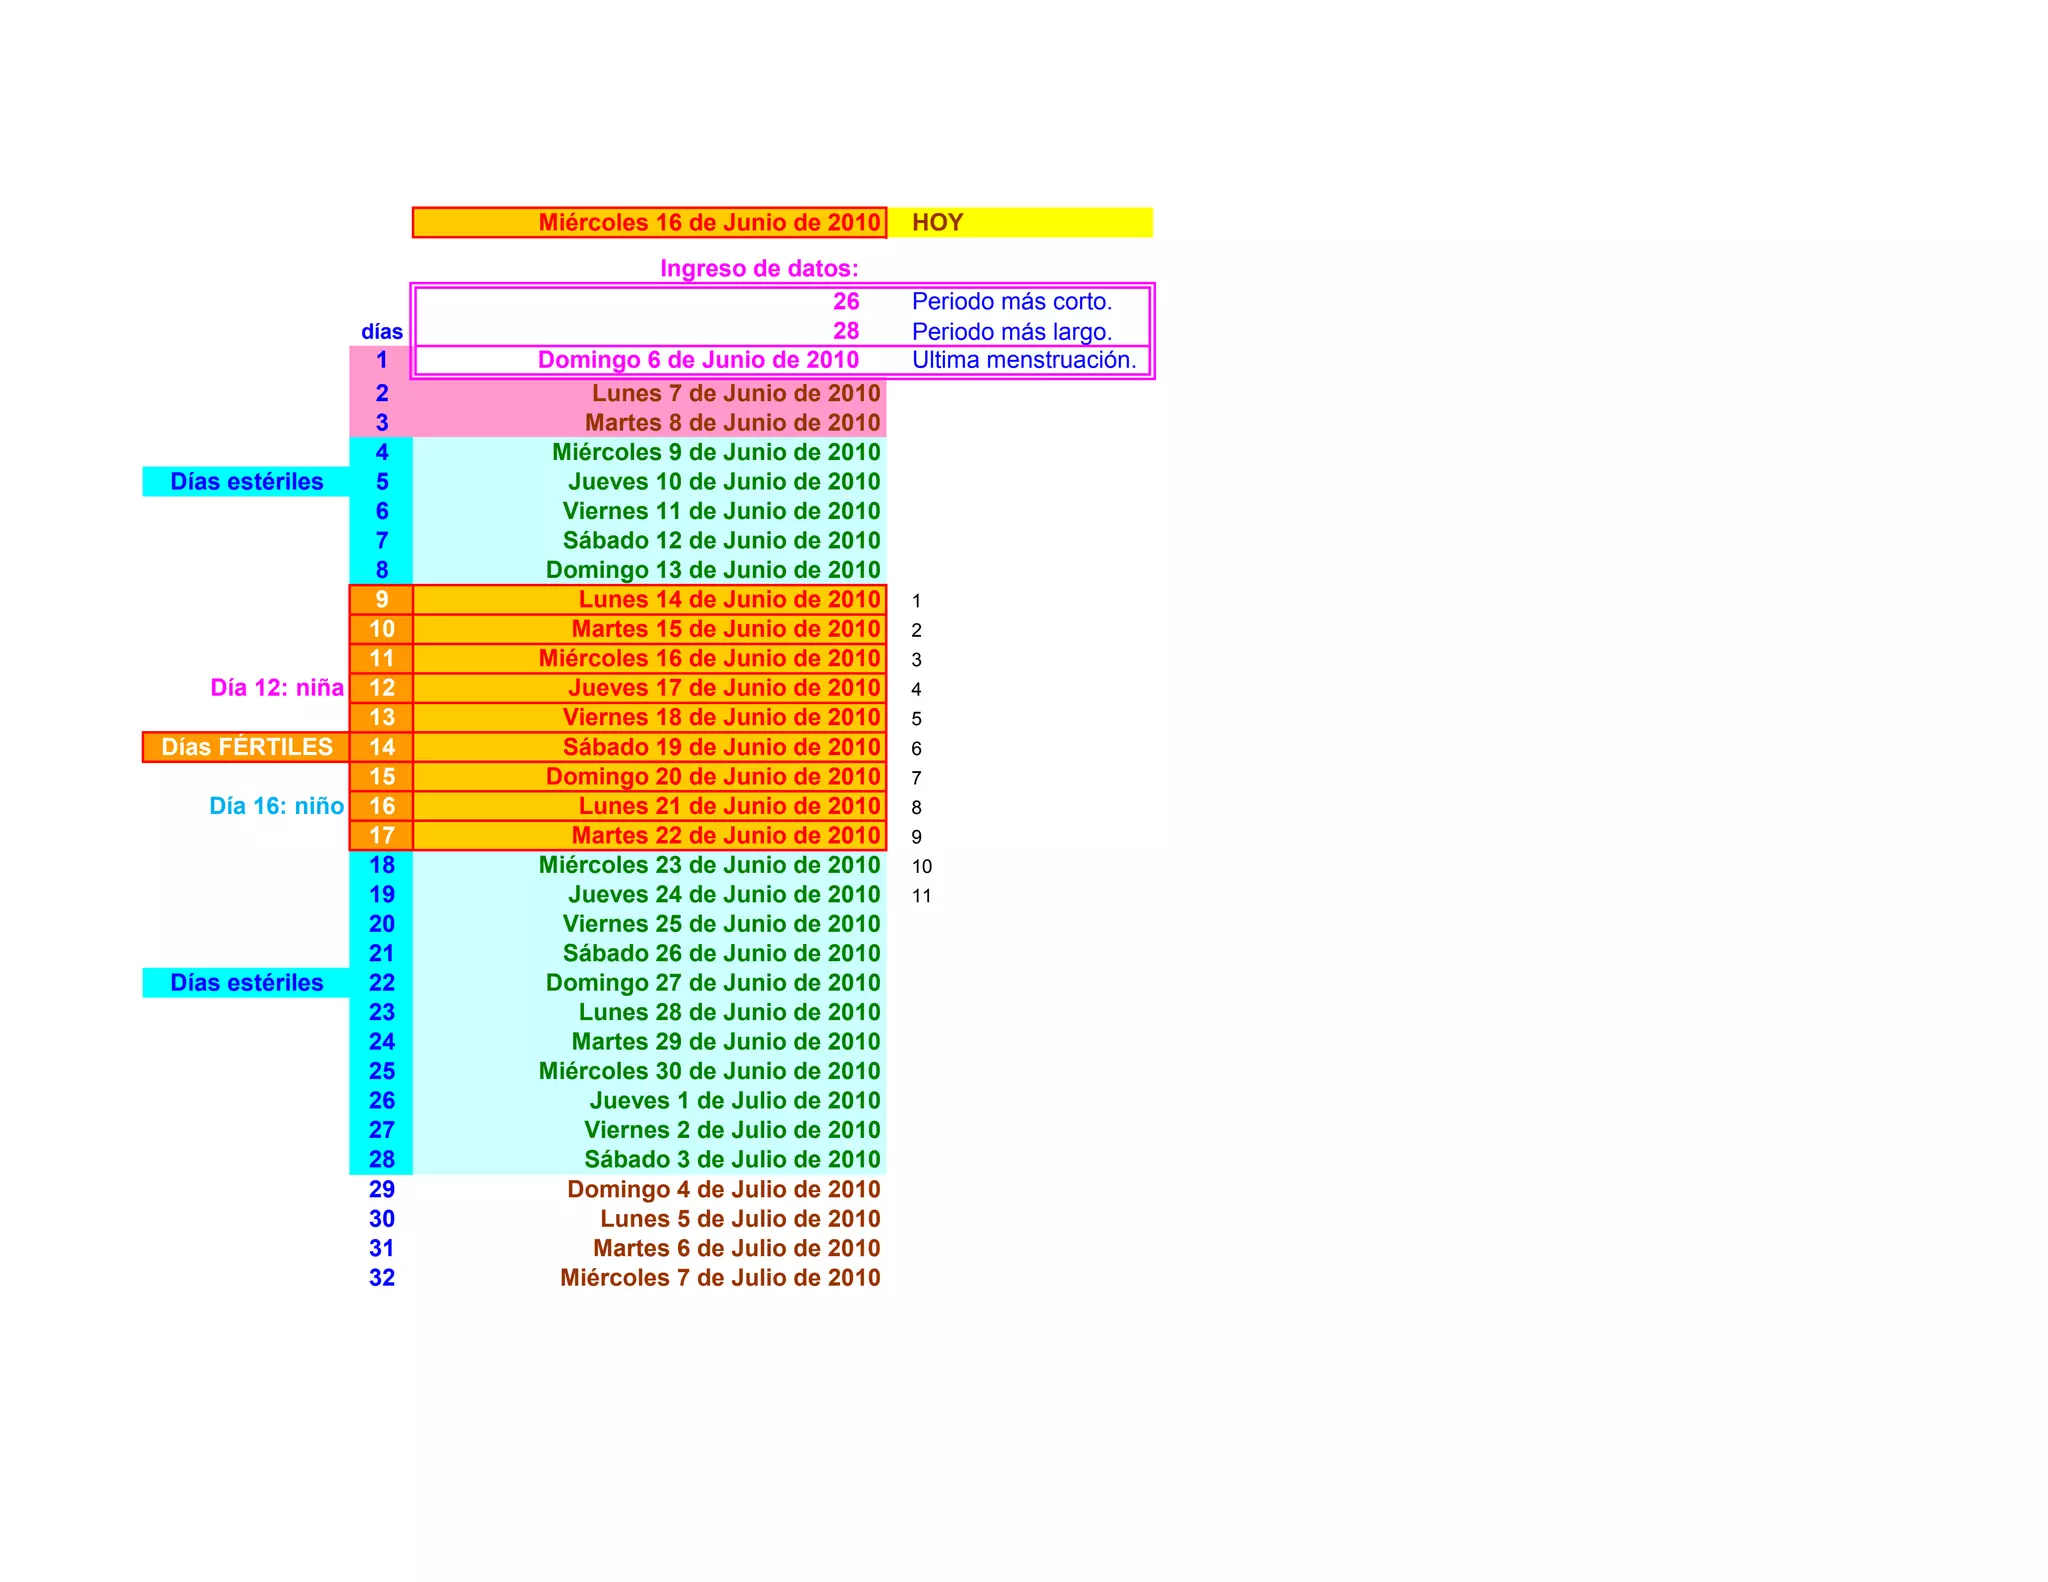Select pink cell 'Lunes 7 de Junio de 2010'
The image size is (2048, 1582).
click(x=735, y=393)
